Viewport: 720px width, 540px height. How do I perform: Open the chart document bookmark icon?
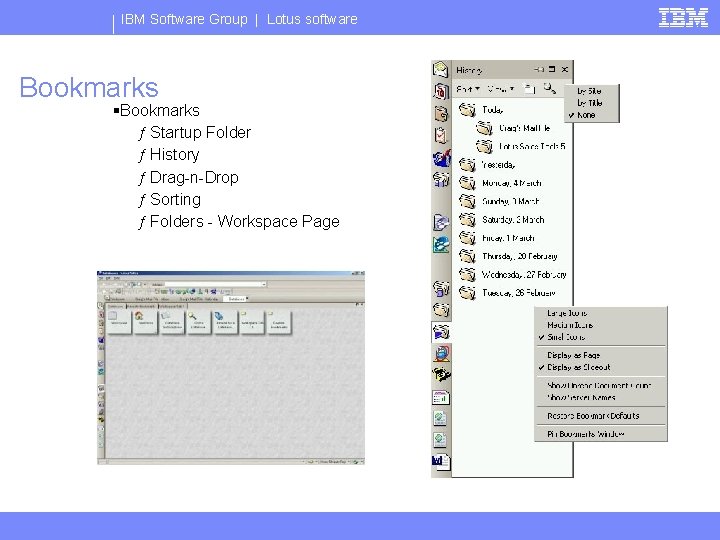[x=441, y=397]
